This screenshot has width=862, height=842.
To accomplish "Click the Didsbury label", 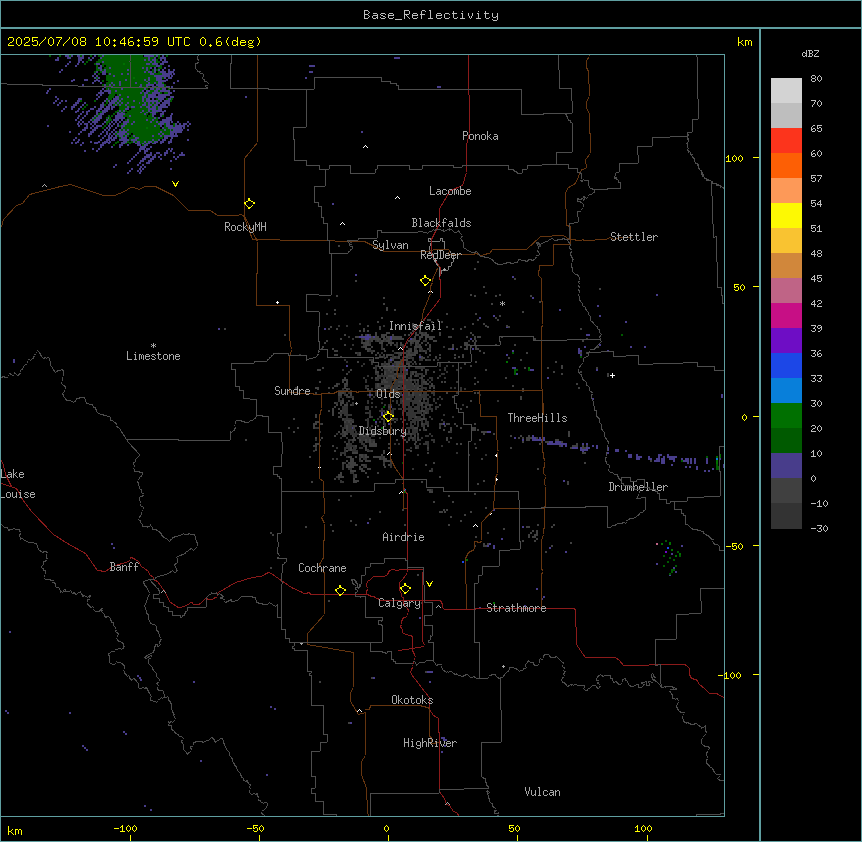I will pos(383,431).
